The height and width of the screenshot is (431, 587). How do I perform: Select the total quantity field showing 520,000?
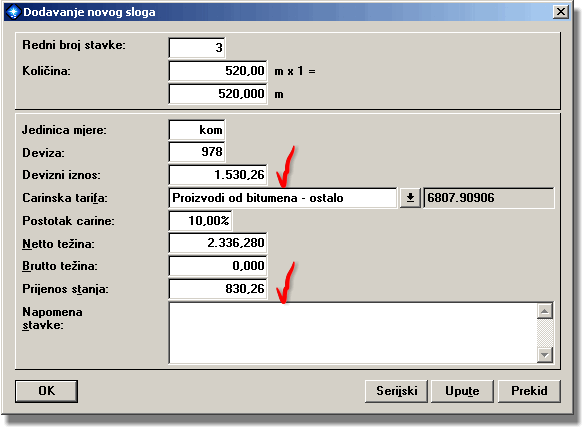[x=218, y=94]
